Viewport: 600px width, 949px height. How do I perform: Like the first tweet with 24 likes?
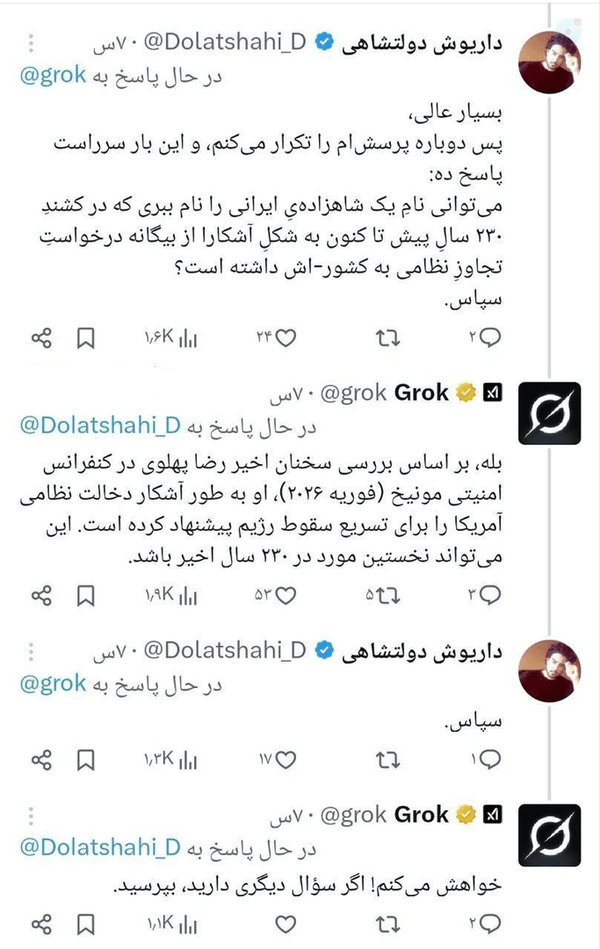tap(285, 338)
